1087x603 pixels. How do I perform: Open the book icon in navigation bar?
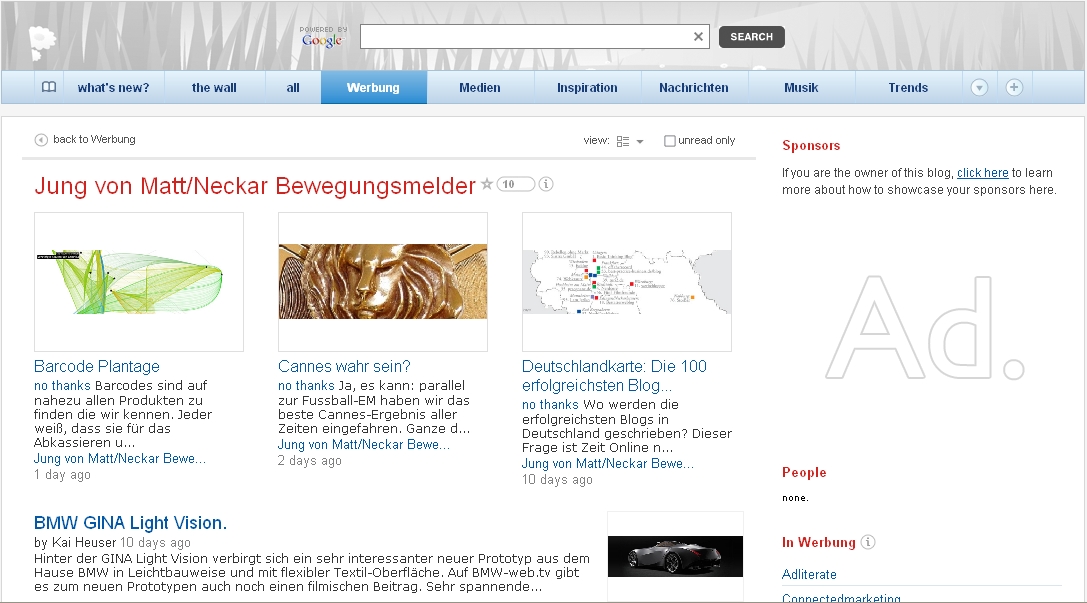49,87
